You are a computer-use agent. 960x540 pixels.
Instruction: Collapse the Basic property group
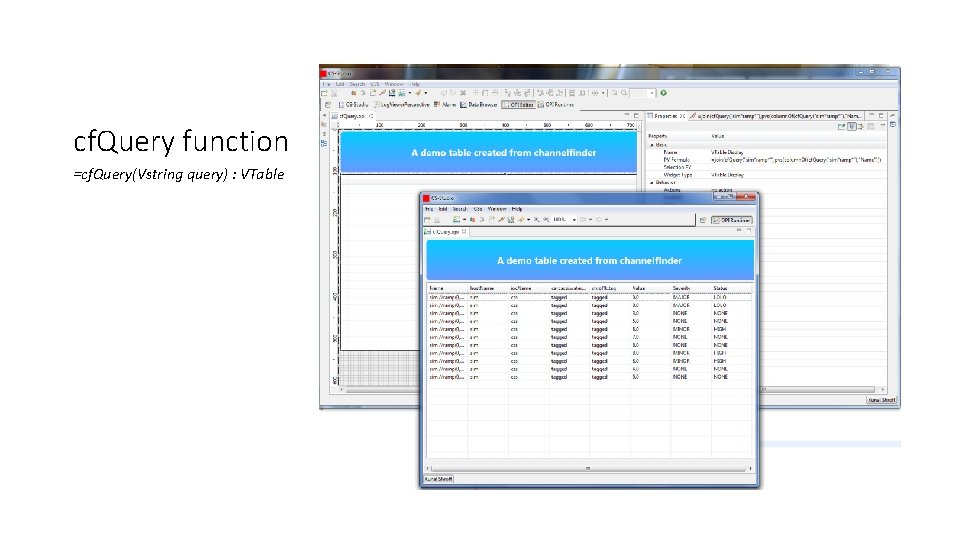click(x=651, y=145)
